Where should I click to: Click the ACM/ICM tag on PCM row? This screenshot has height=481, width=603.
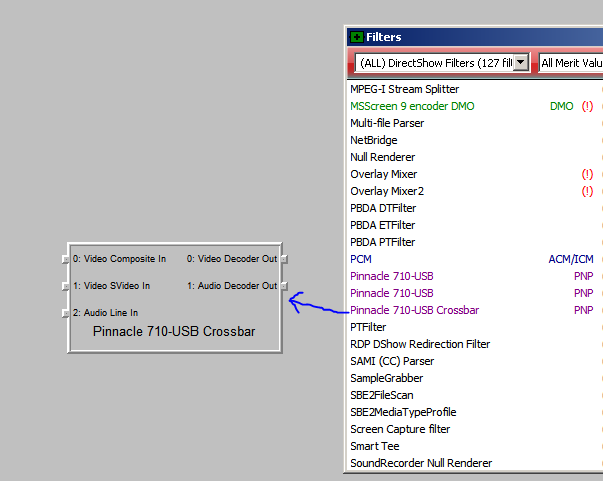tap(571, 260)
